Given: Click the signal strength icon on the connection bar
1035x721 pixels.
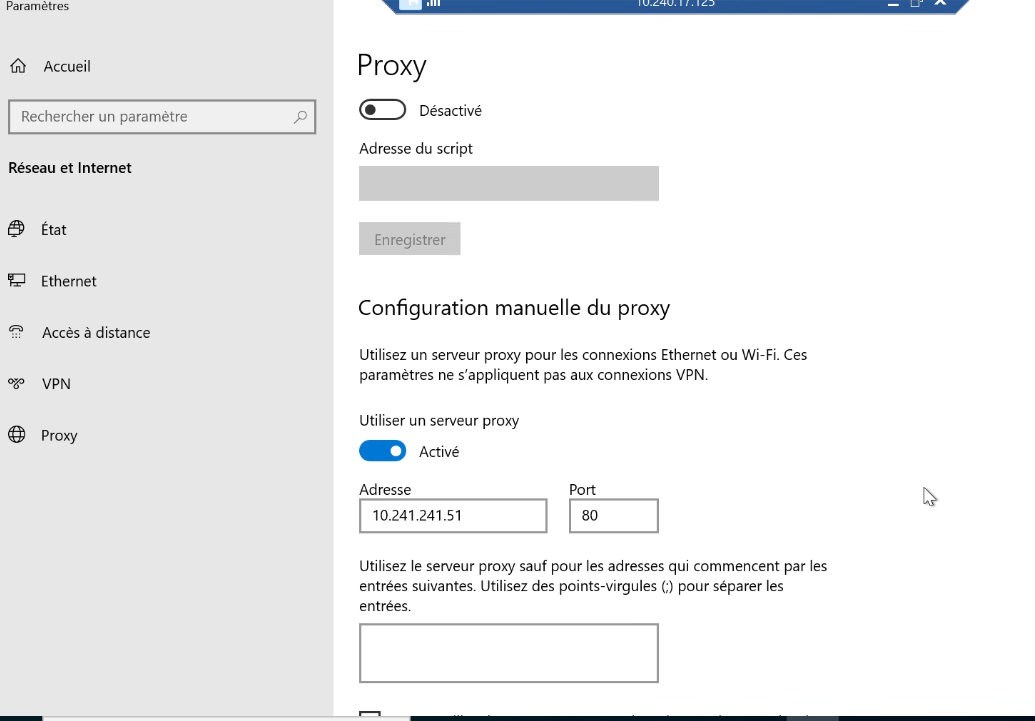Looking at the screenshot, I should click(x=434, y=4).
